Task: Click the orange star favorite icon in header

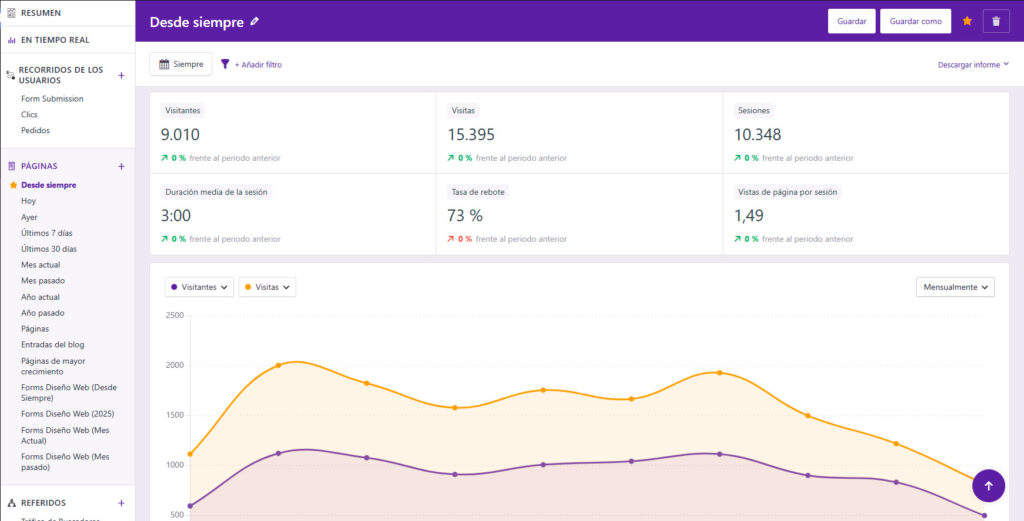Action: pyautogui.click(x=967, y=22)
